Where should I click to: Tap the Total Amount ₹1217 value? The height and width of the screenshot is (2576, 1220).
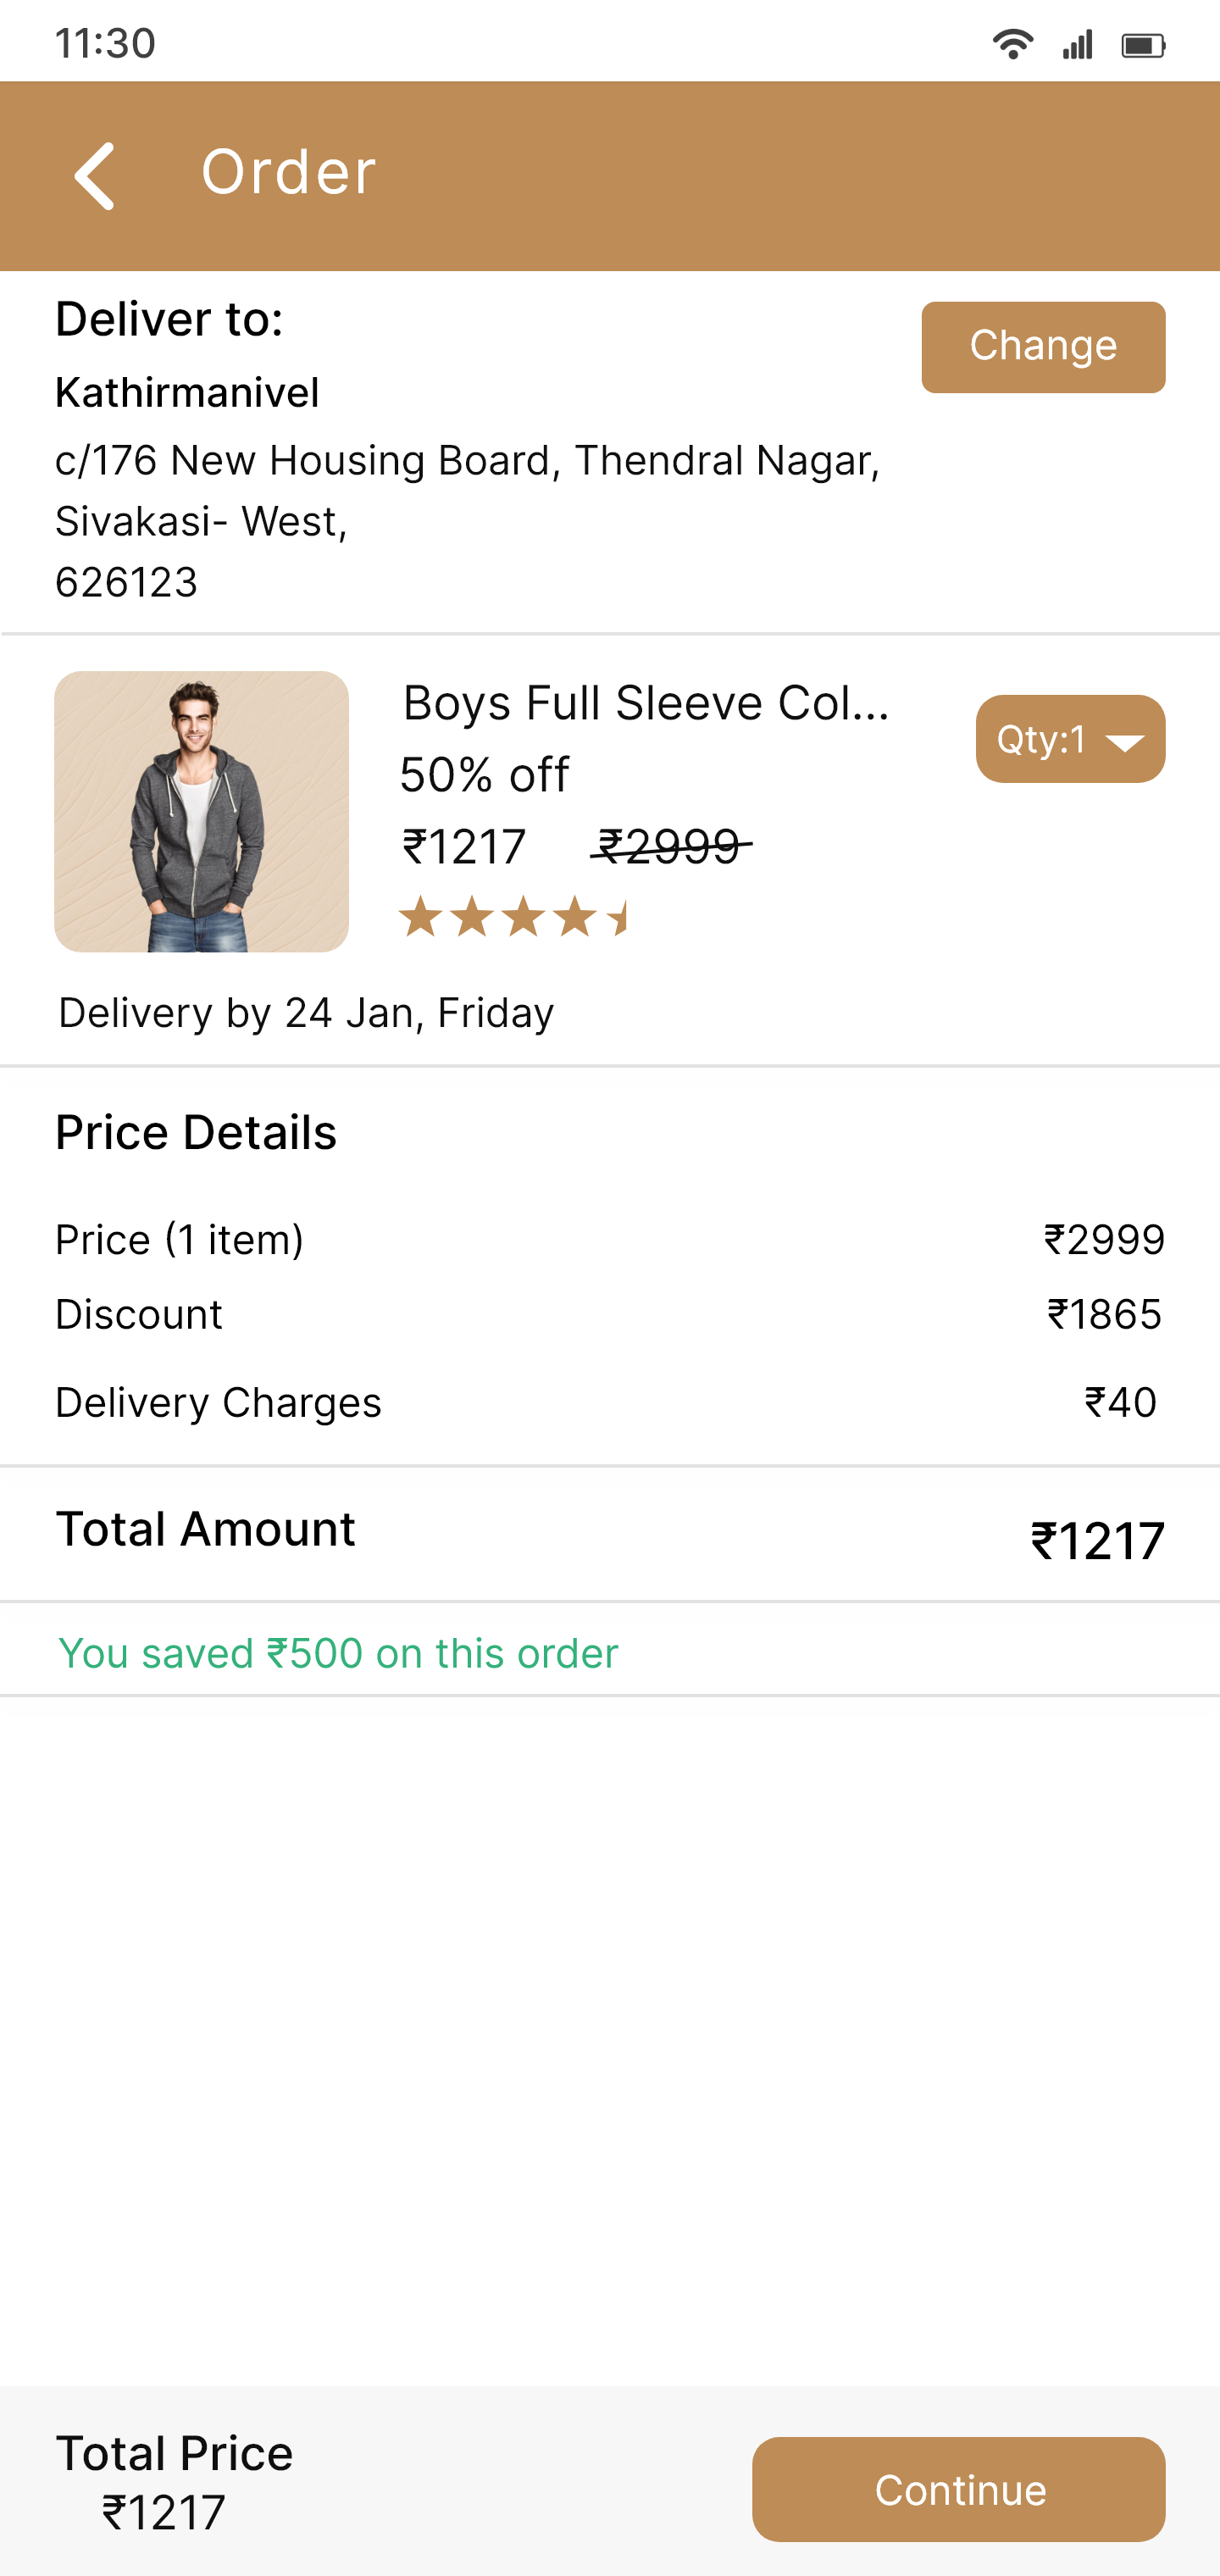click(1097, 1540)
